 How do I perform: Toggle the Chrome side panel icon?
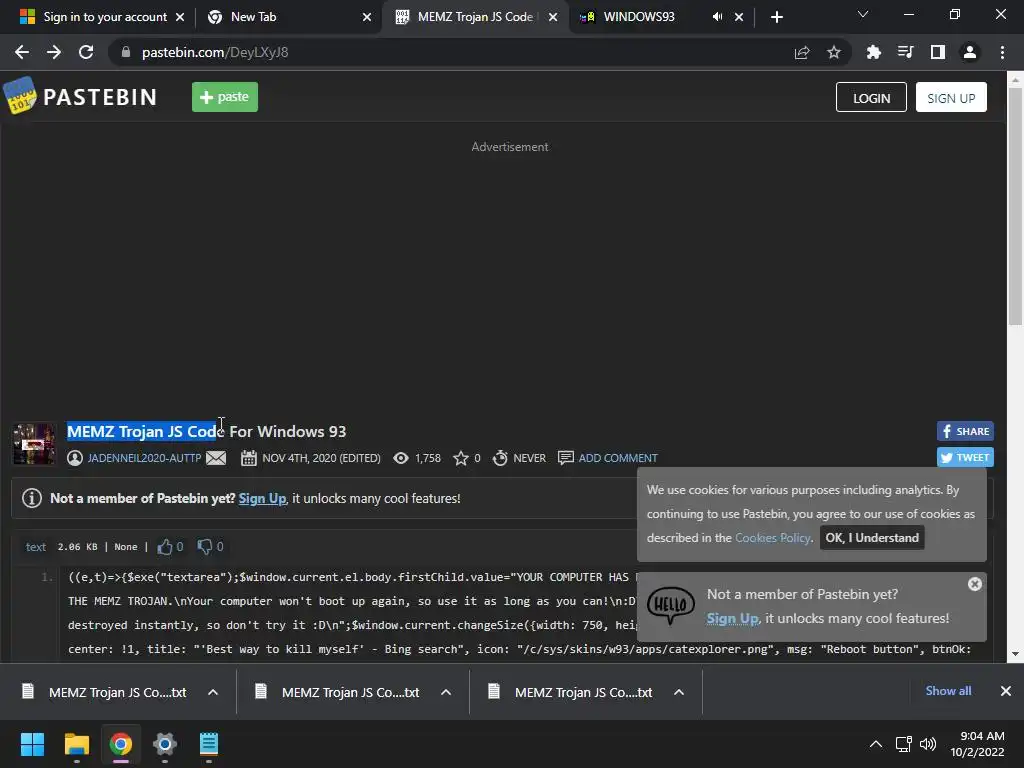click(938, 52)
